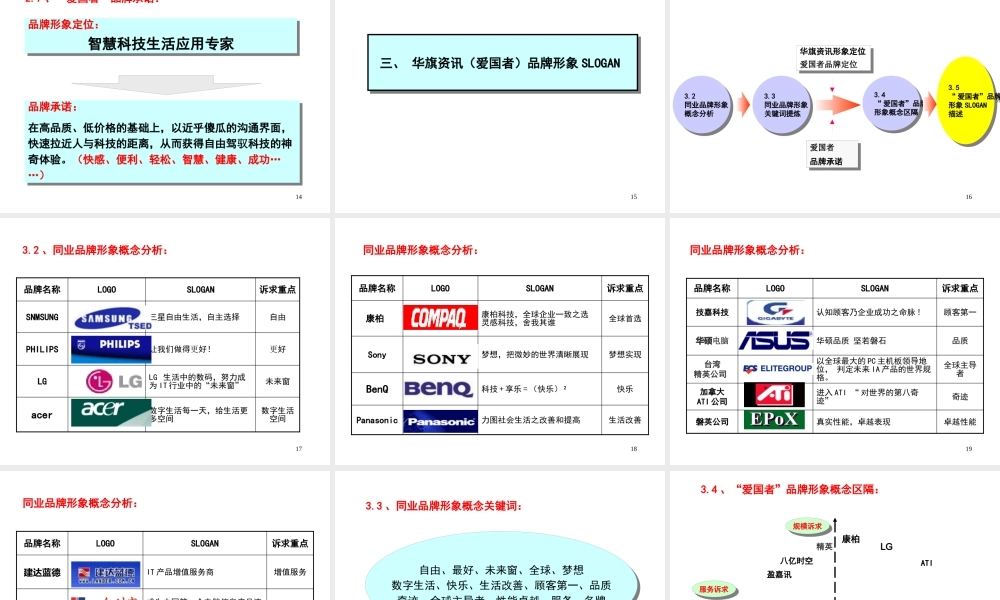Viewport: 1000px width, 600px height.
Task: Click the red ATI logo image
Action: tap(774, 395)
